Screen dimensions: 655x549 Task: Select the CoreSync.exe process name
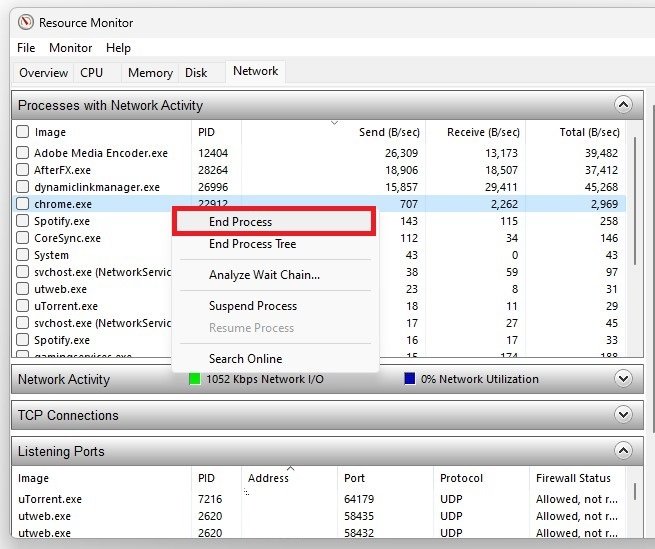[67, 238]
